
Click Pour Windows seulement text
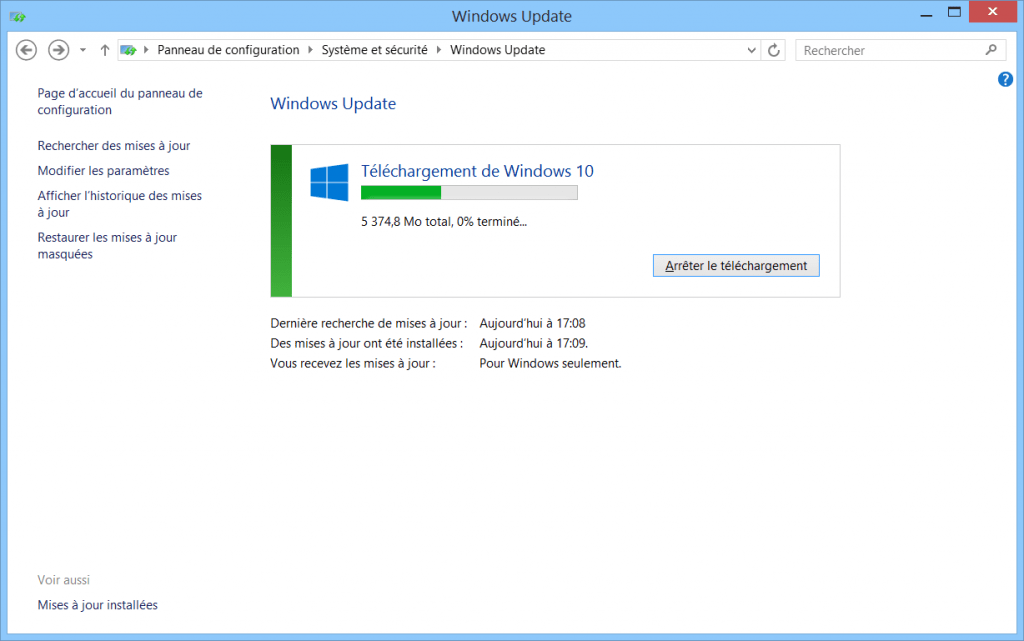coord(550,364)
